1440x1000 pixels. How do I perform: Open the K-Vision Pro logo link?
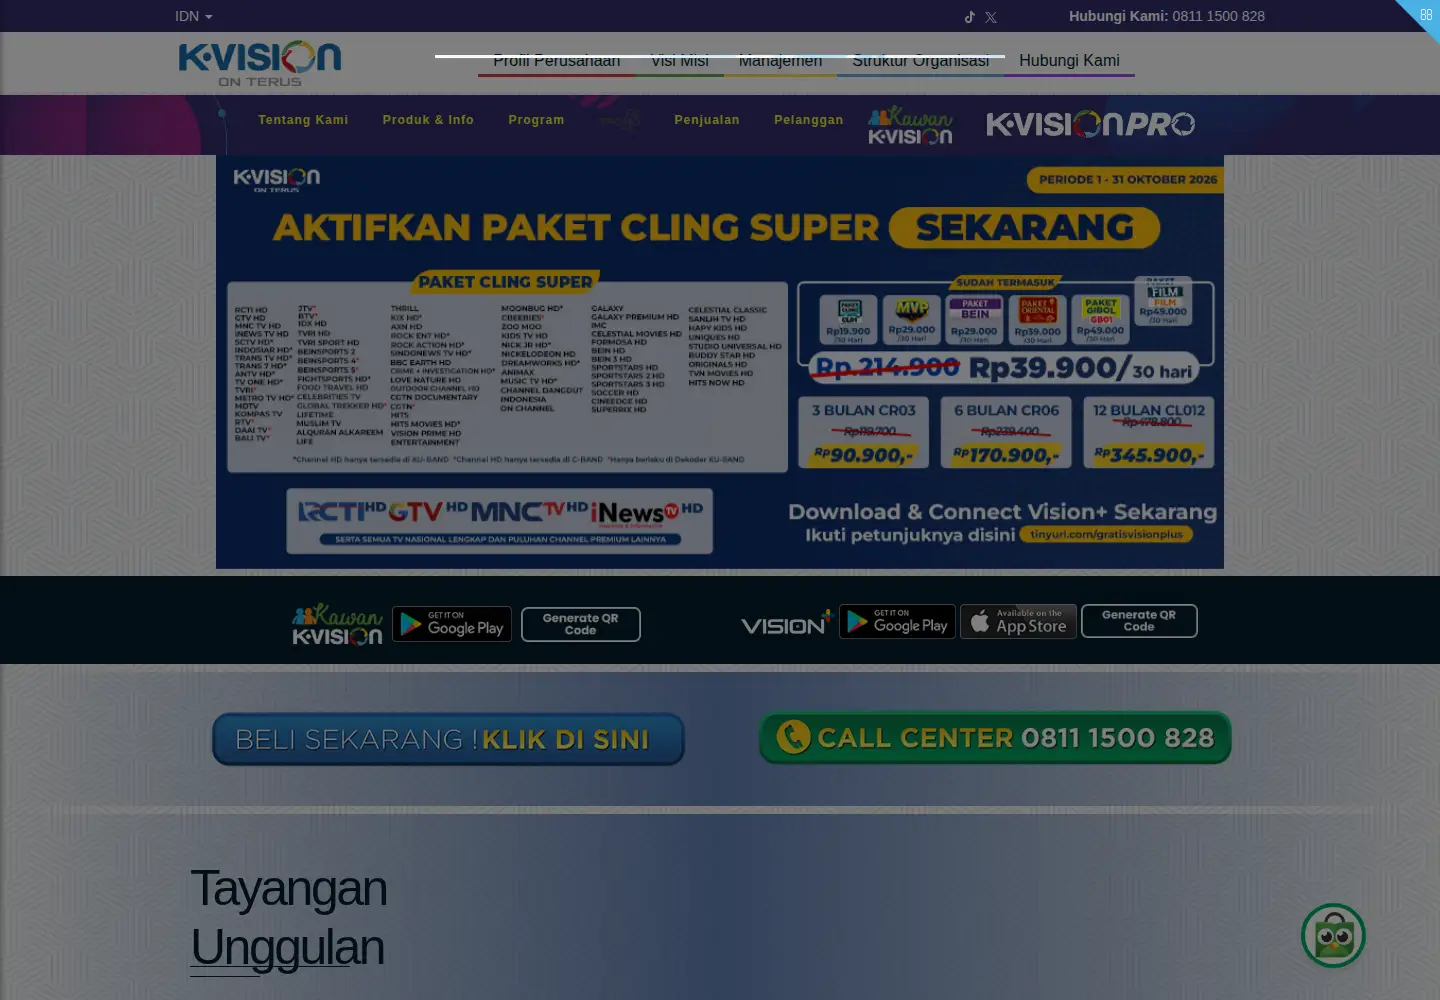click(x=1091, y=124)
